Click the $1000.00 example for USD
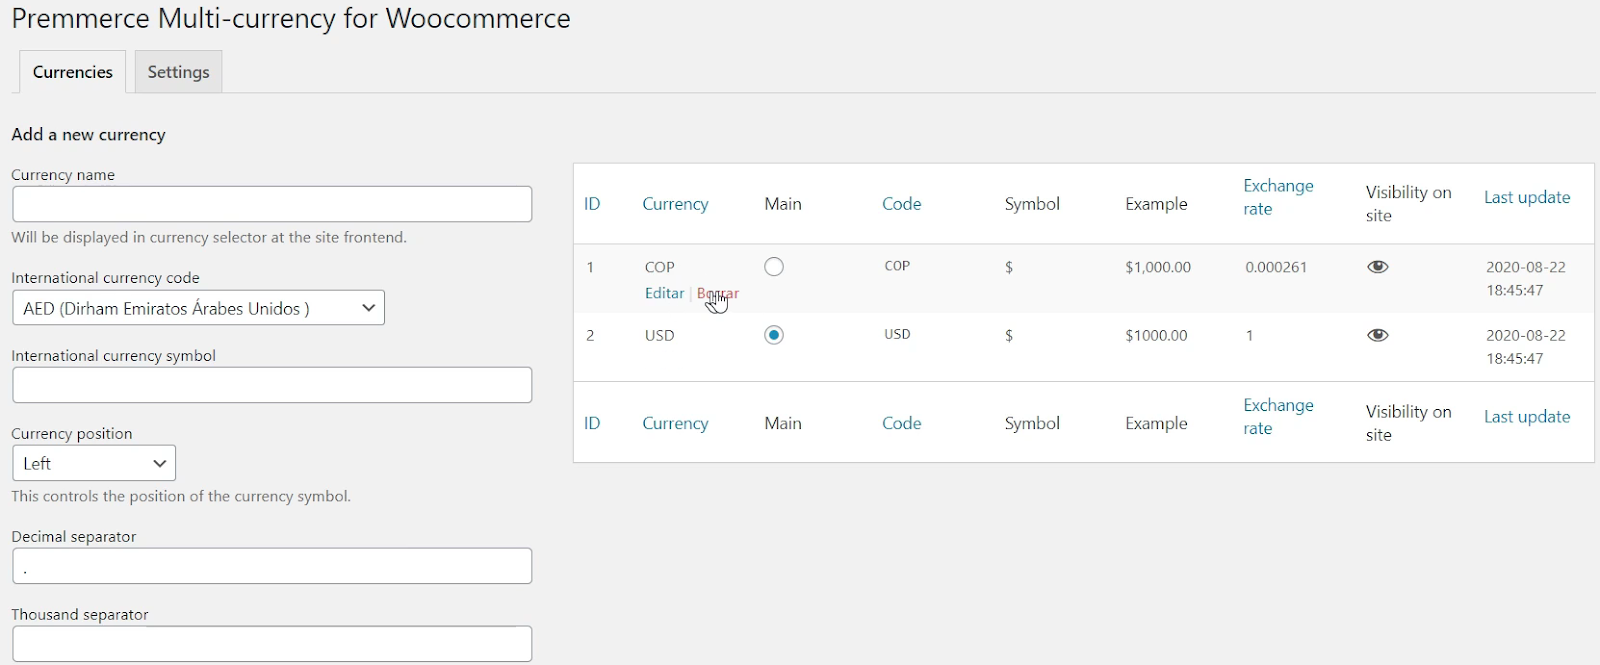 coord(1156,335)
